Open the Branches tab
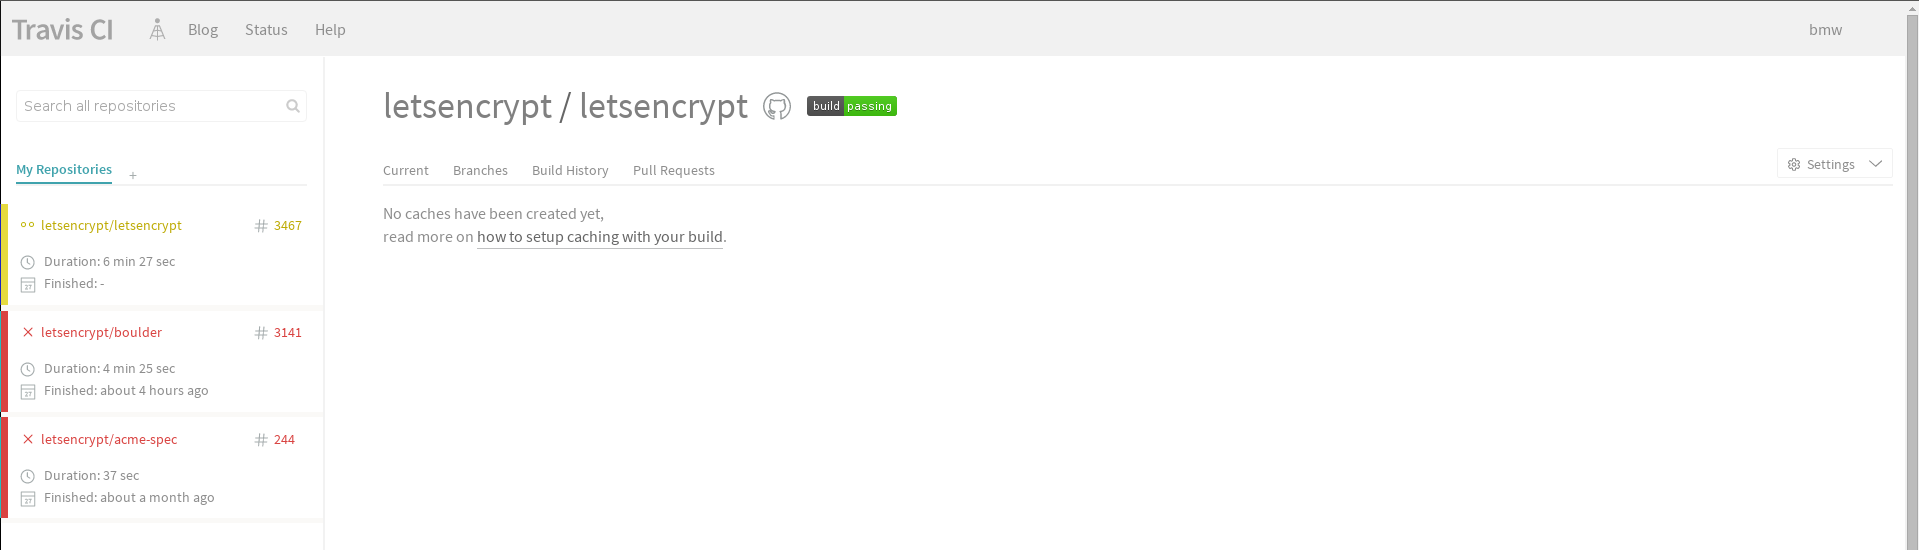The image size is (1919, 550). pos(480,170)
